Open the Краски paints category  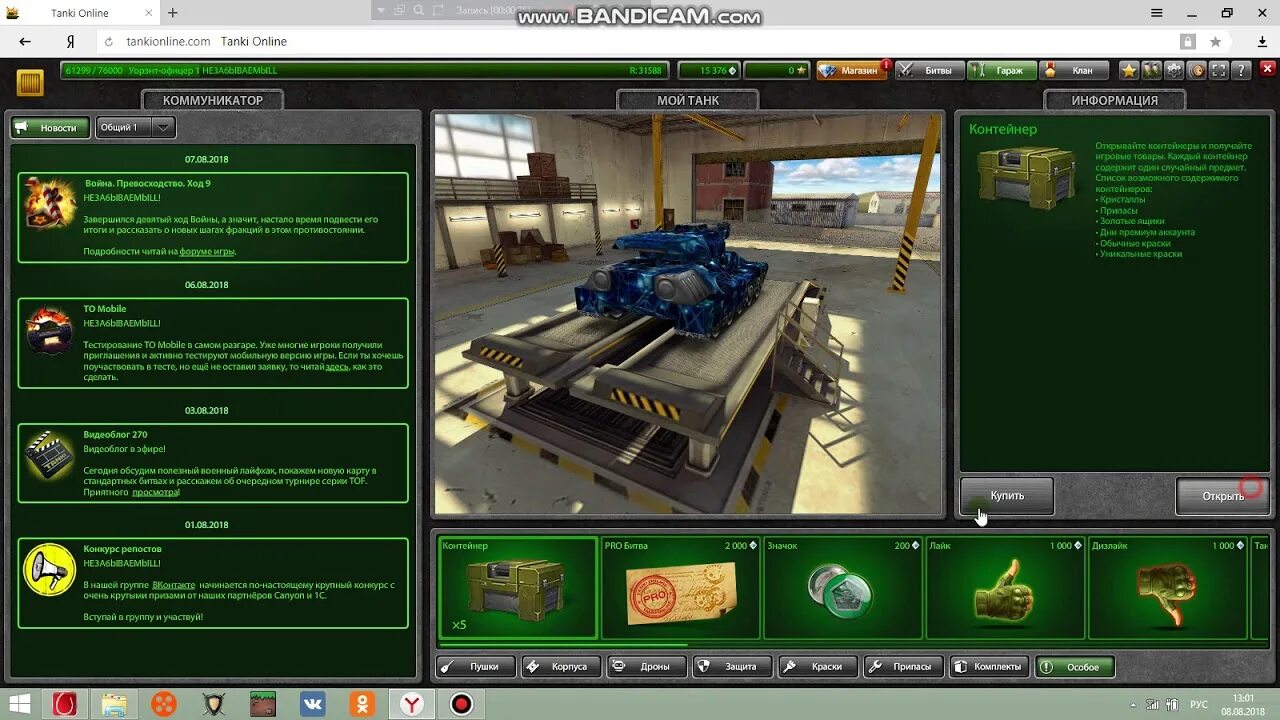tap(818, 666)
